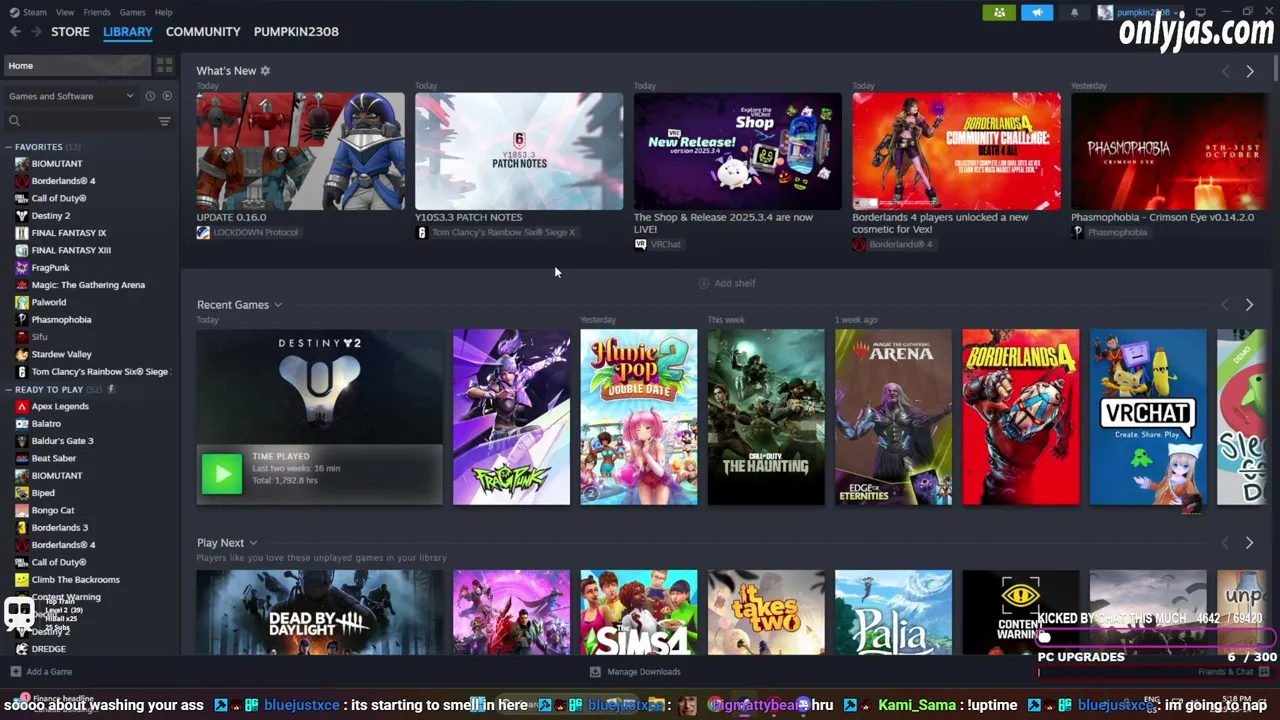Viewport: 1280px width, 720px height.
Task: Select FragPunk in the library sidebar
Action: pos(50,268)
